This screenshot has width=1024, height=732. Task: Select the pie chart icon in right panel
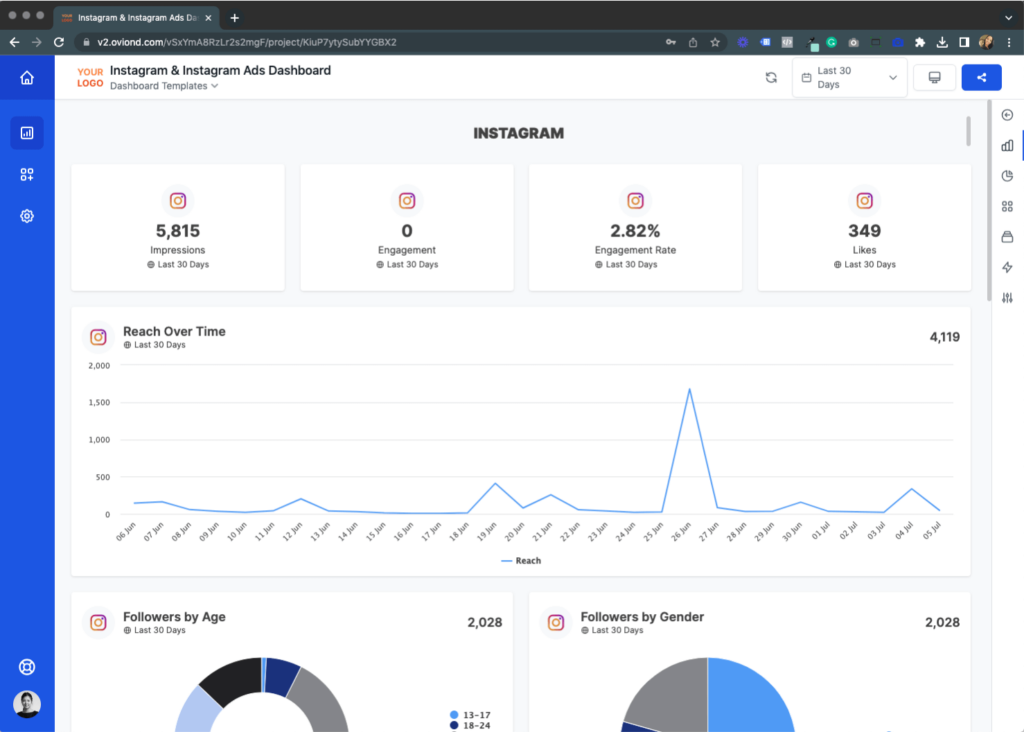[x=1008, y=176]
